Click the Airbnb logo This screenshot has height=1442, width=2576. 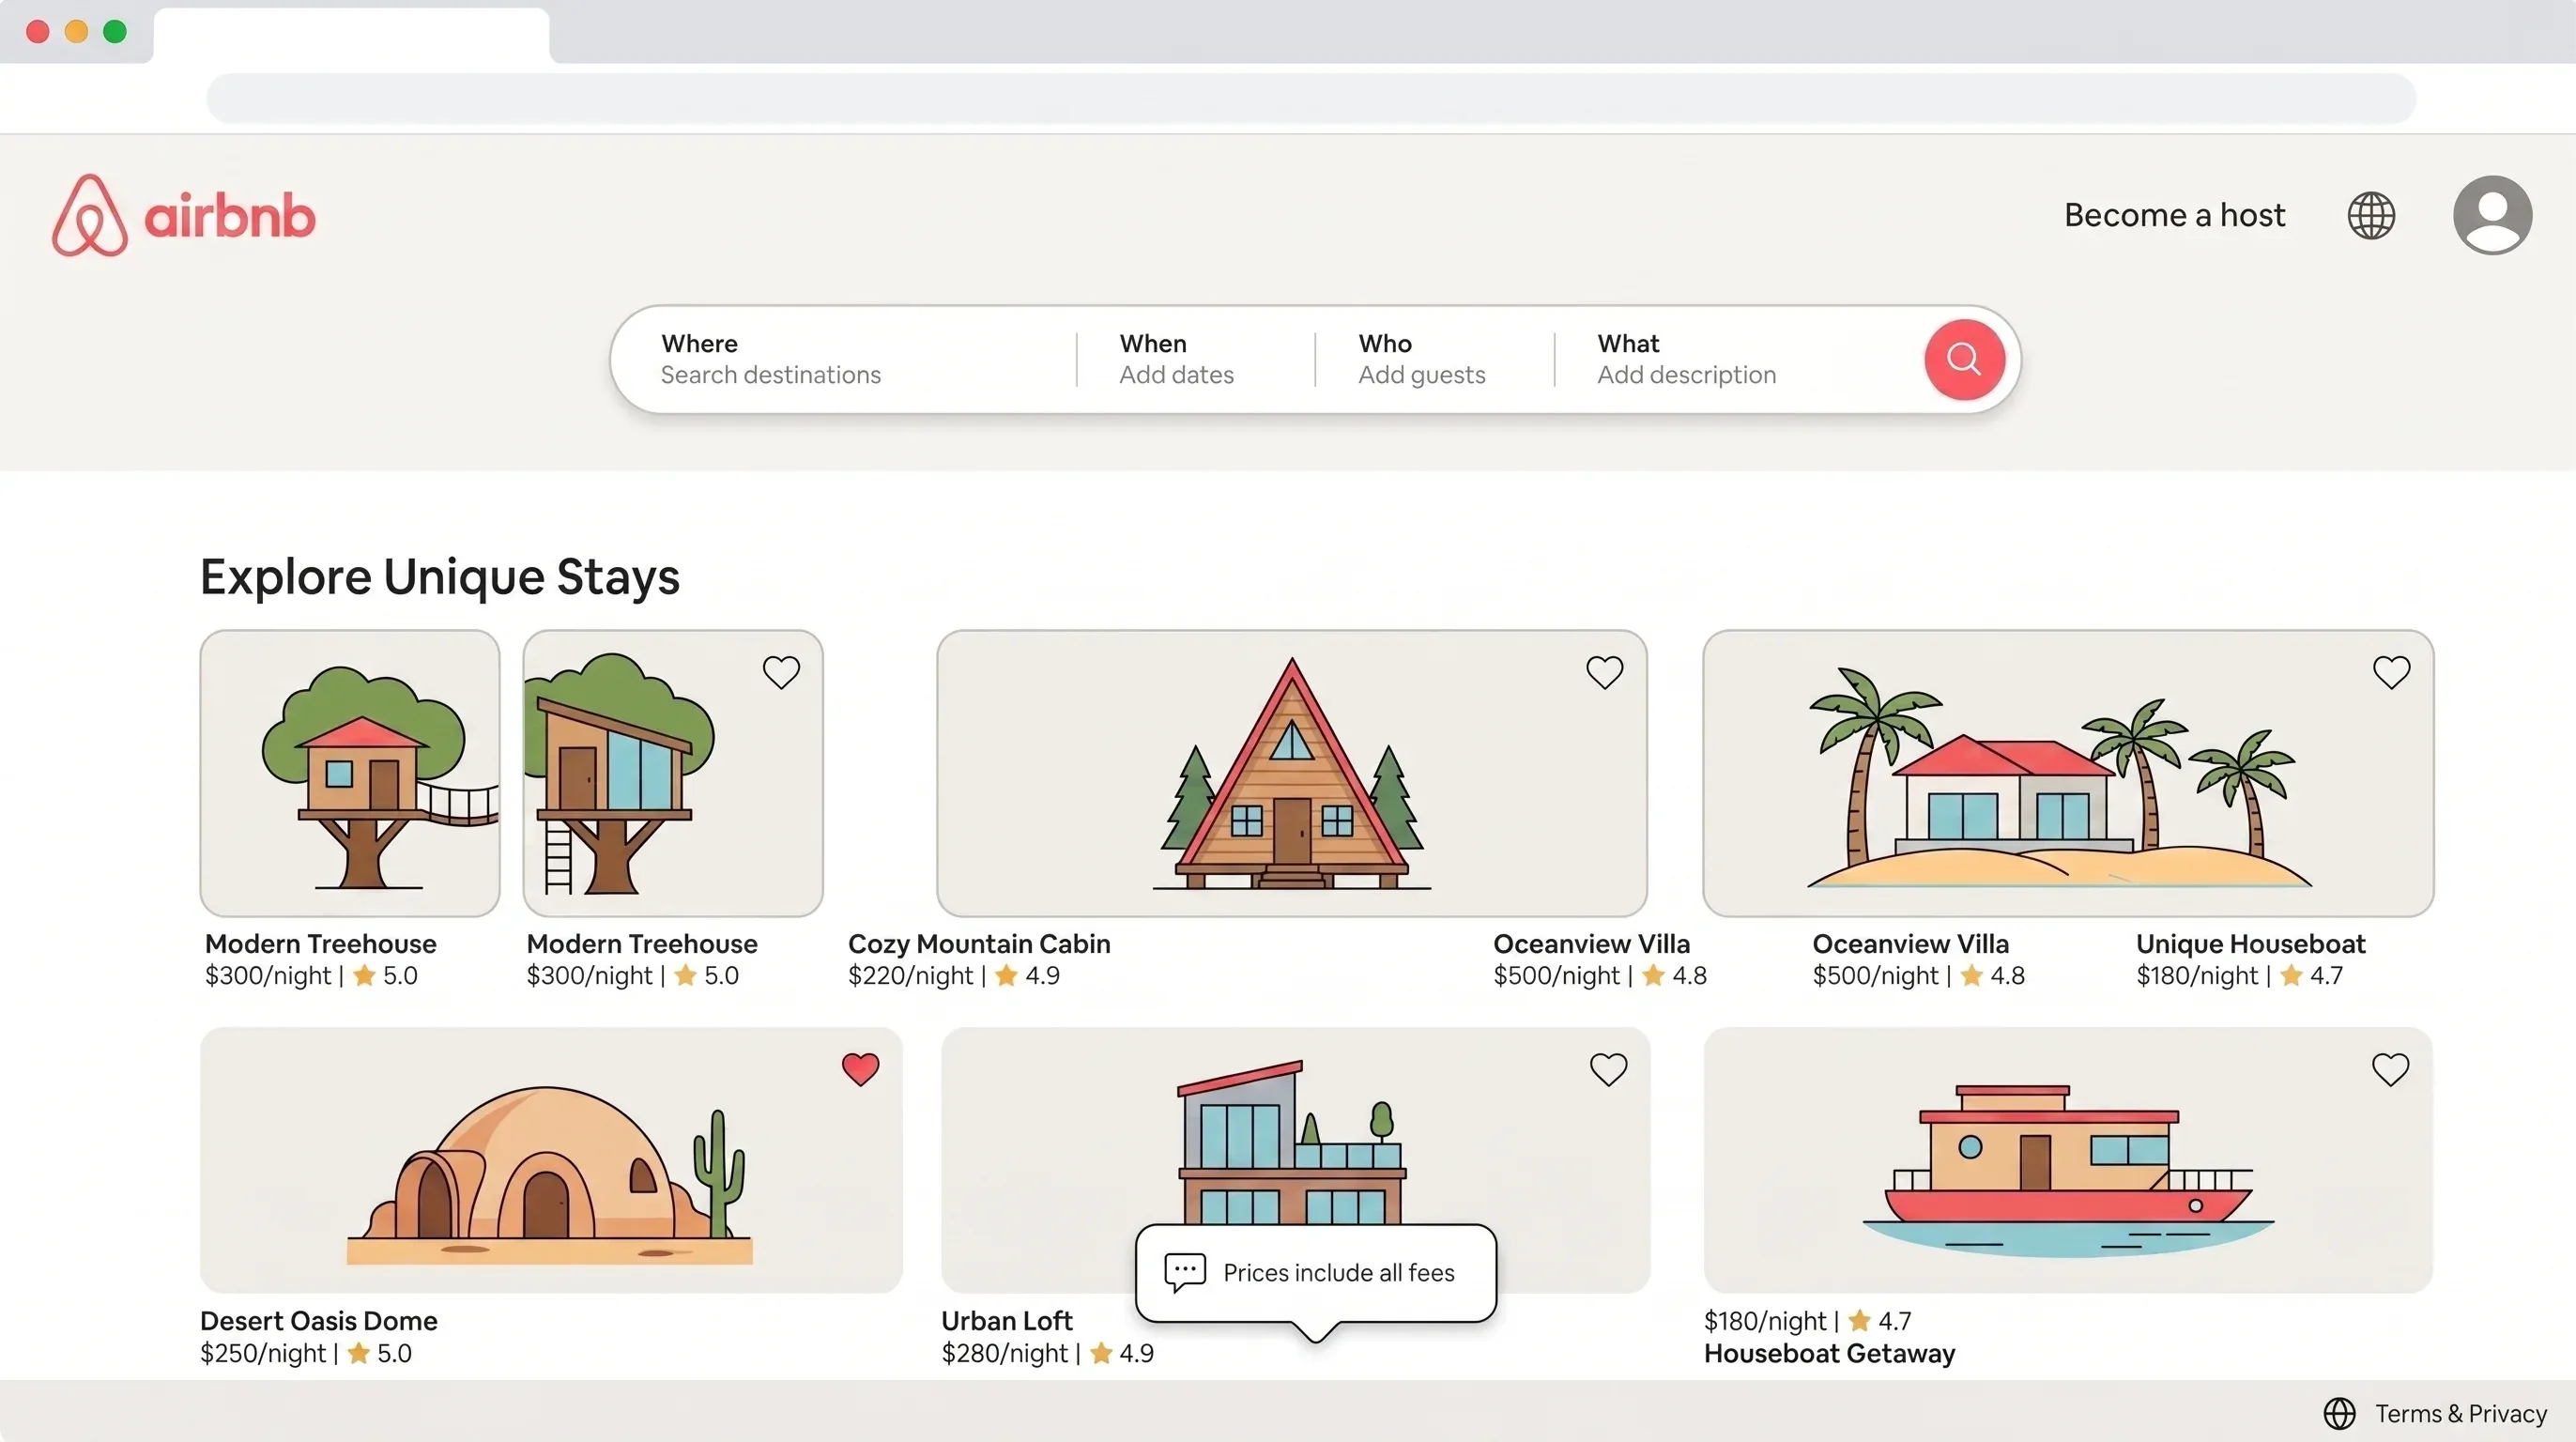pyautogui.click(x=183, y=215)
